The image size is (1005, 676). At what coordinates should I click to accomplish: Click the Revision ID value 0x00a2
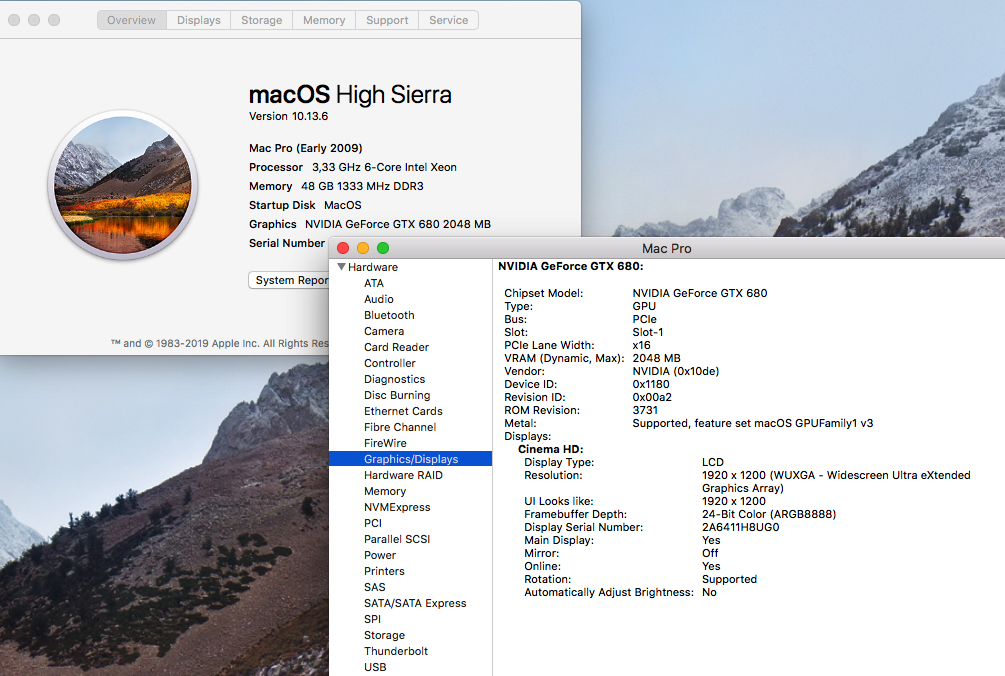pos(652,397)
